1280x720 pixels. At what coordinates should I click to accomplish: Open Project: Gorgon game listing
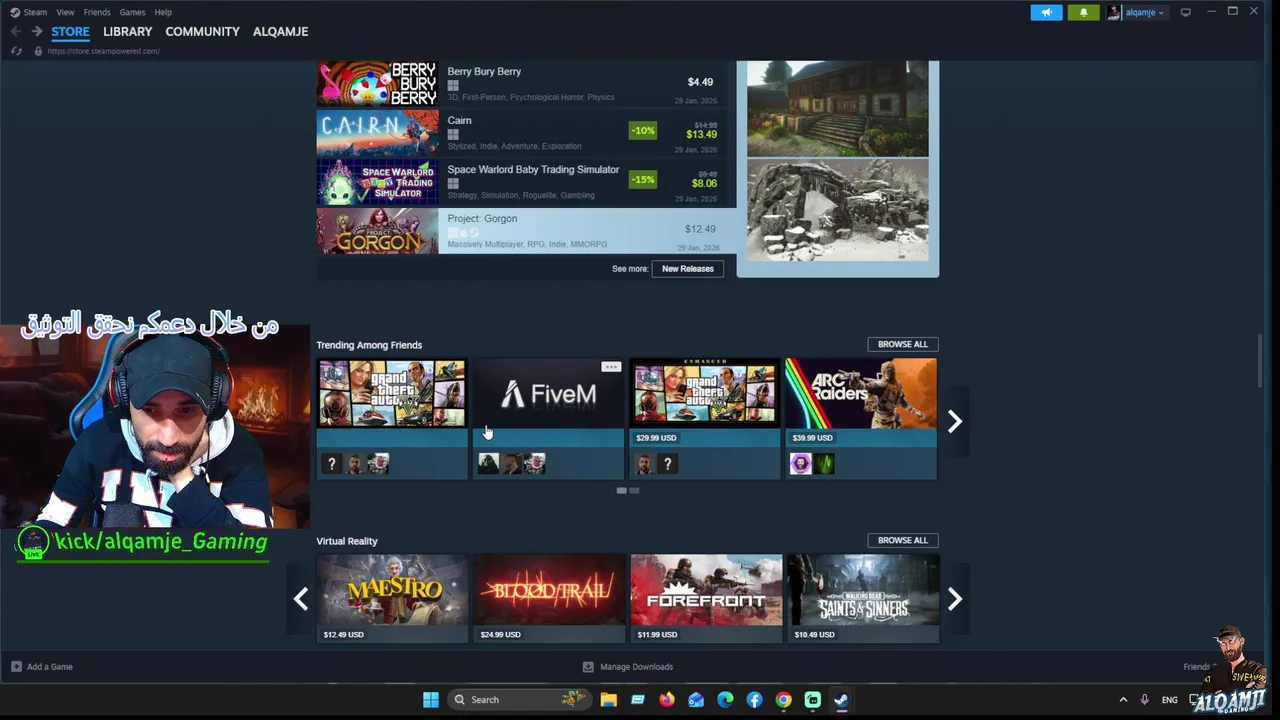point(526,231)
